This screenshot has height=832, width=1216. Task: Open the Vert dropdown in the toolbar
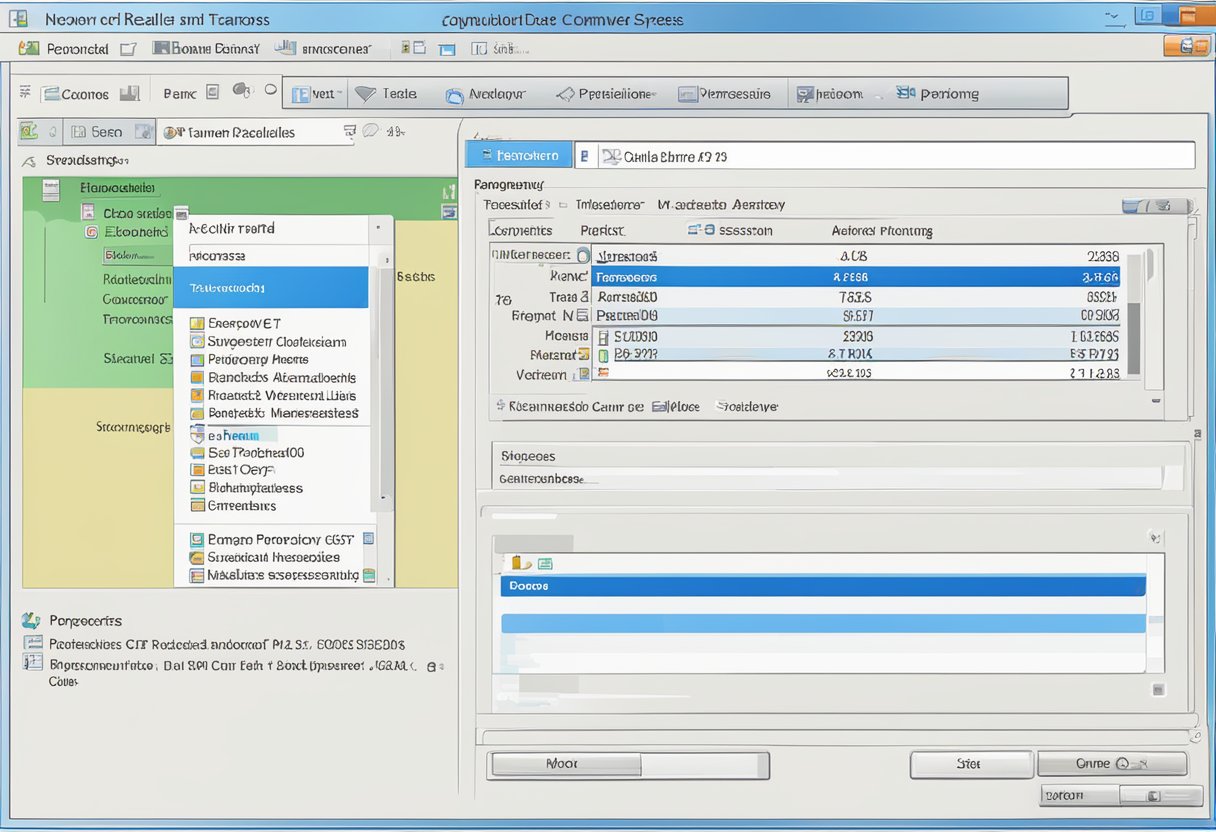click(316, 93)
